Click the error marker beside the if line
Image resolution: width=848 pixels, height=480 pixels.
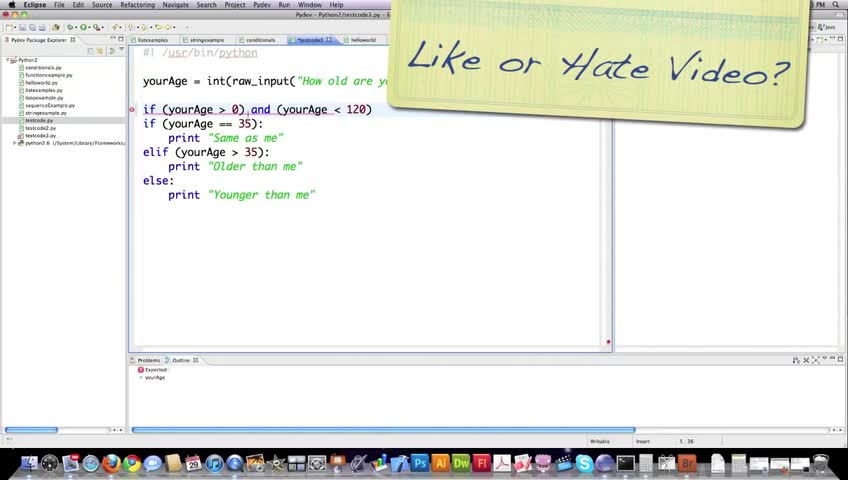pyautogui.click(x=132, y=110)
